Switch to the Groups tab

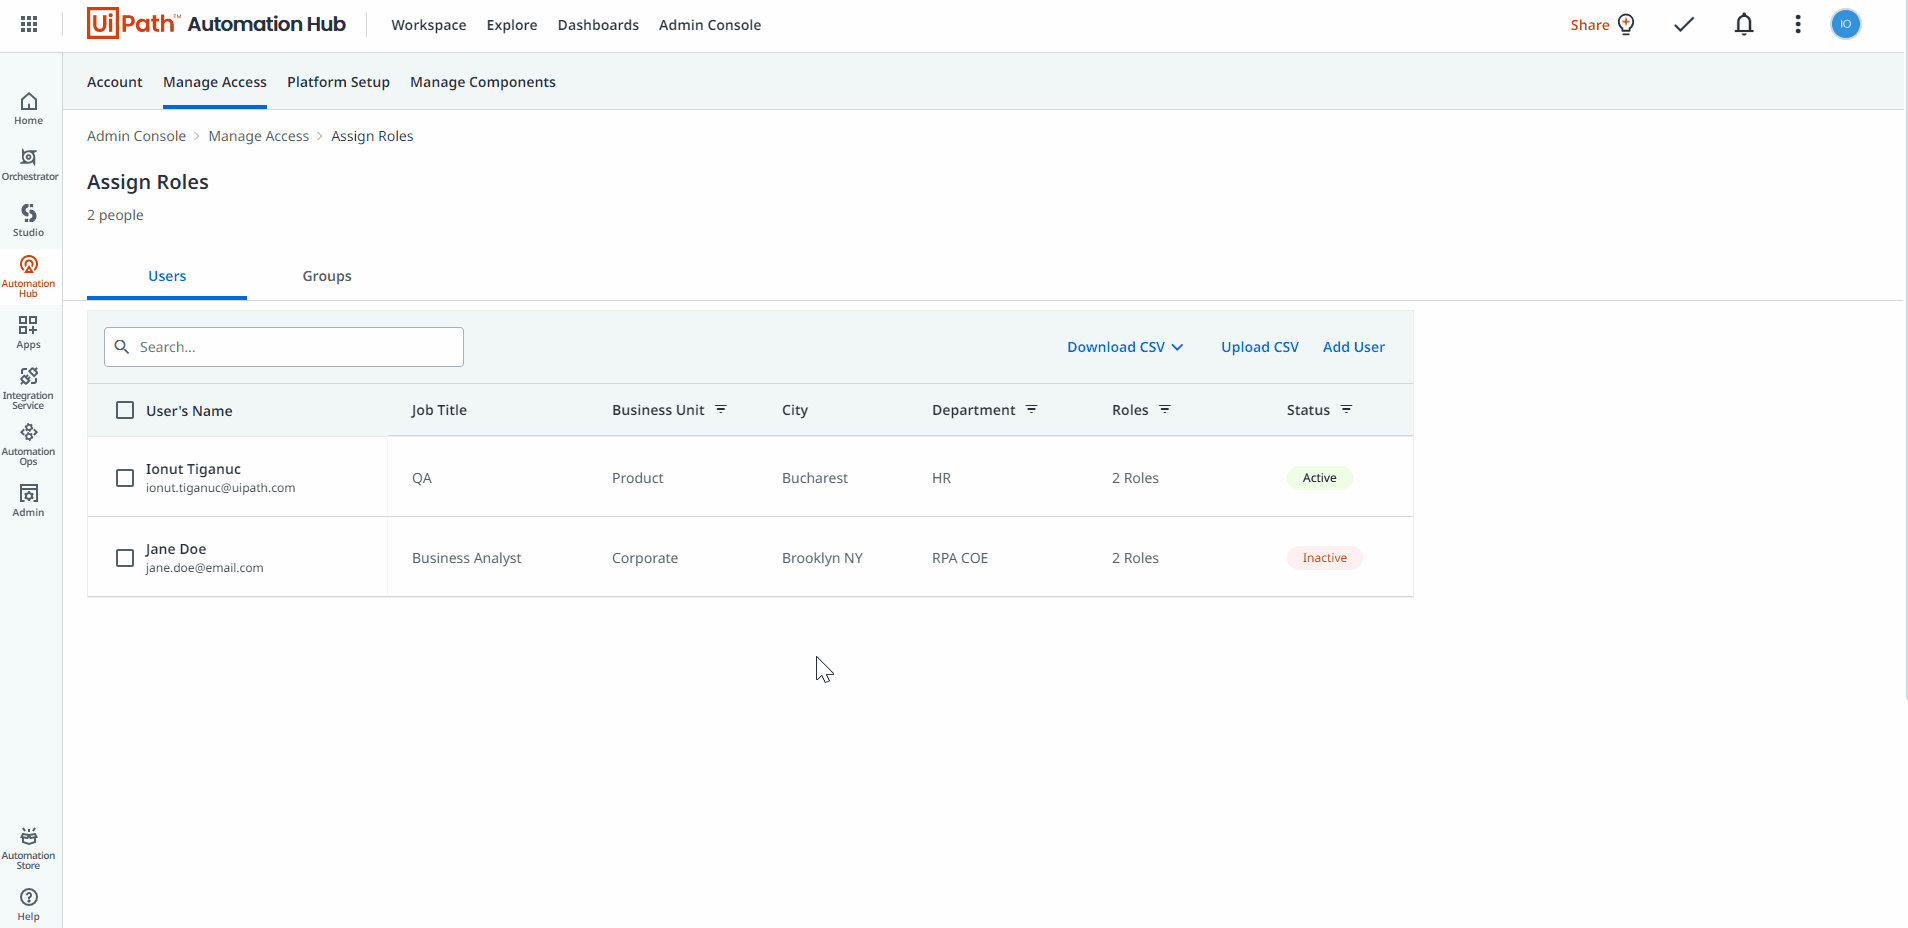pos(327,276)
